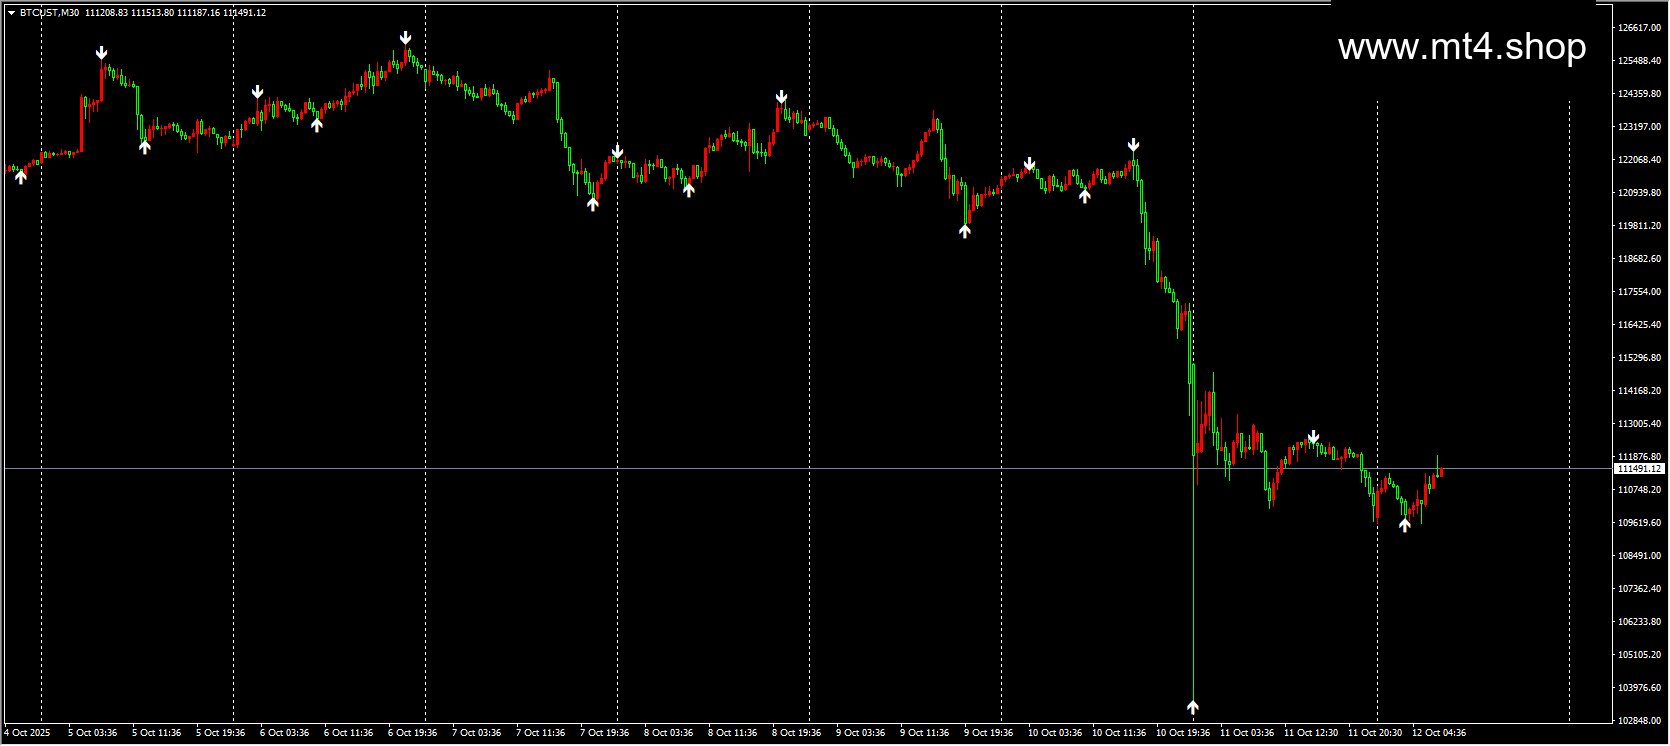The image size is (1670, 746).
Task: Click price axis label 113005.40
Action: [x=1640, y=424]
